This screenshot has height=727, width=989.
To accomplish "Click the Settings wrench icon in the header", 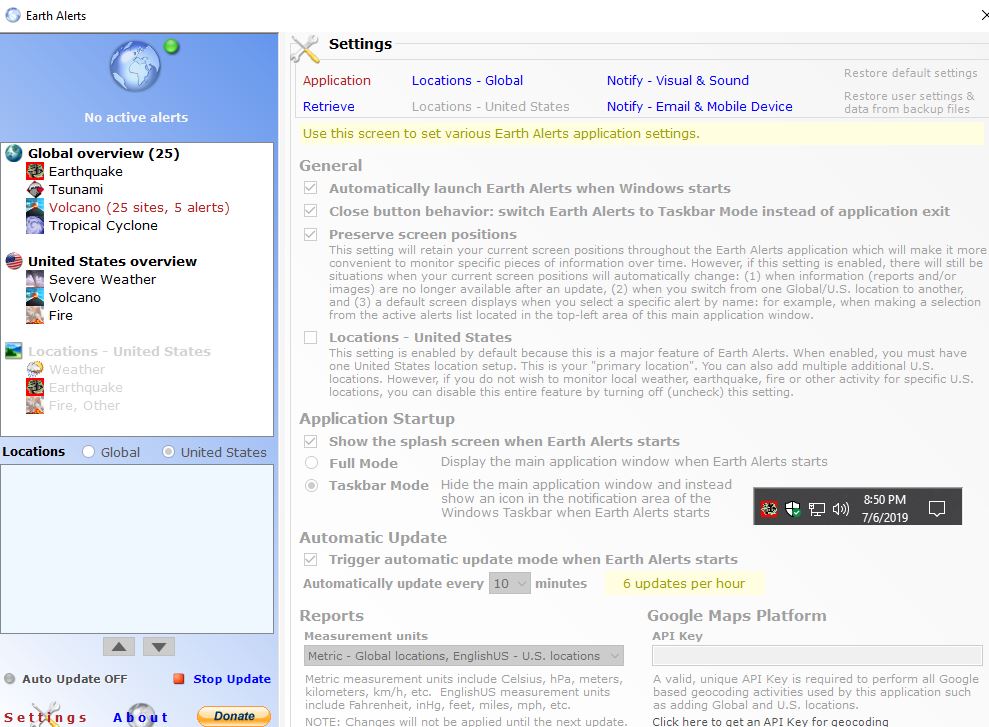I will [306, 49].
